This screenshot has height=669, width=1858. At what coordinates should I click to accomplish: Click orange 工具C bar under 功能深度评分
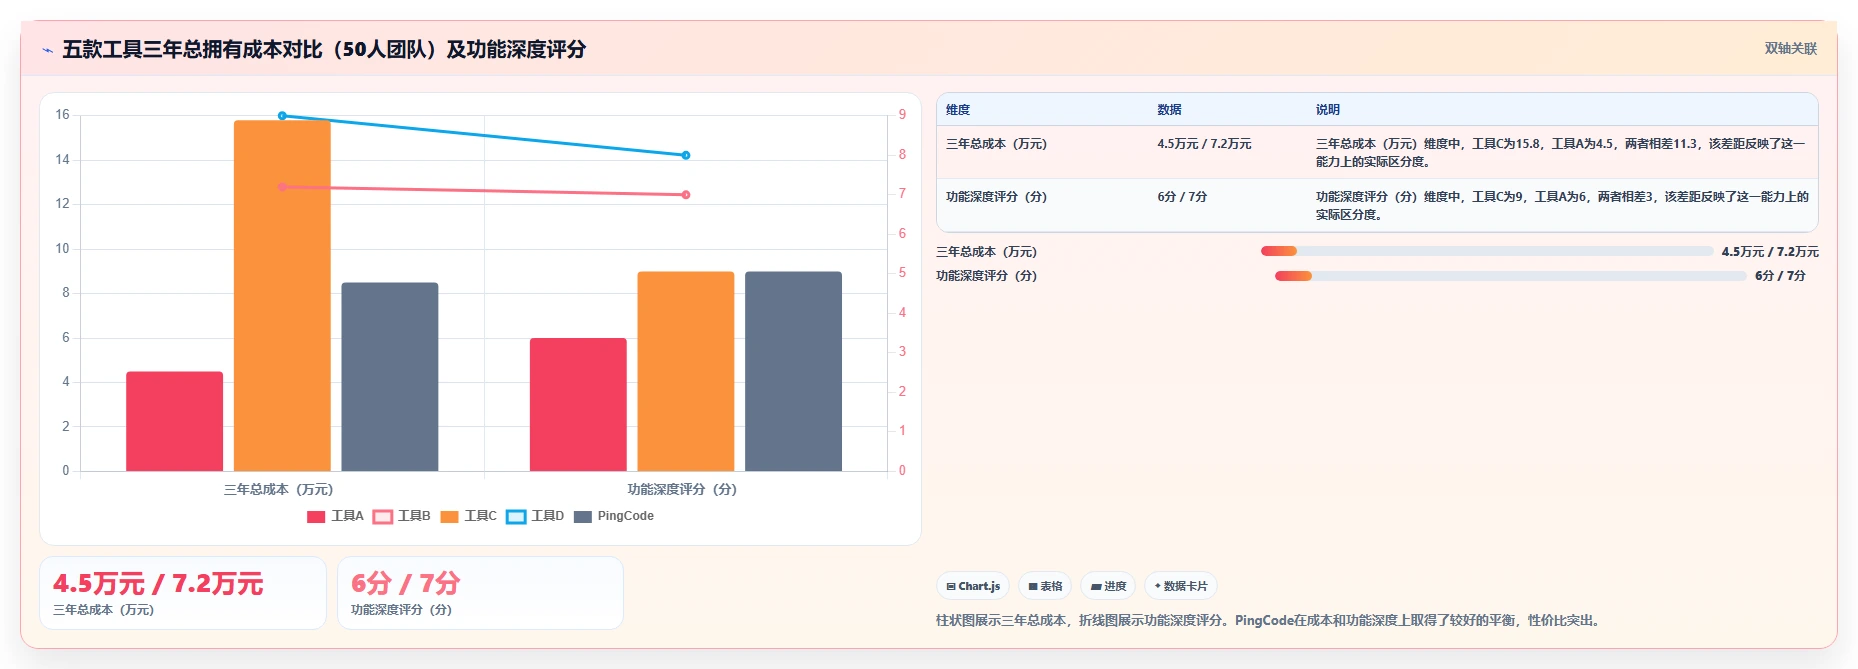(x=686, y=371)
